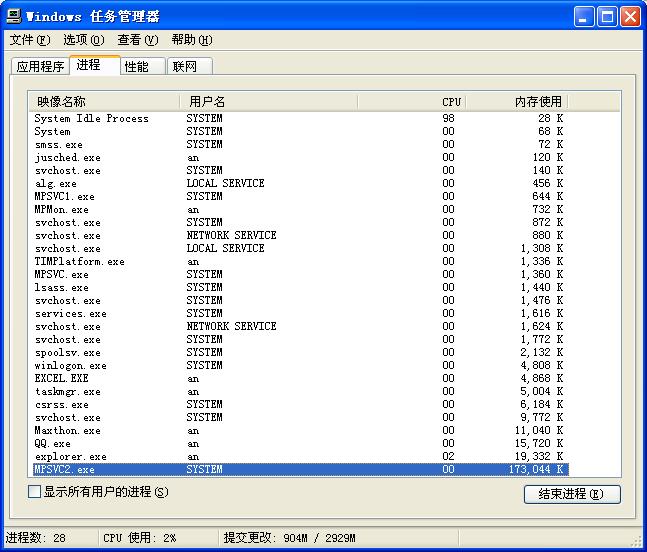The image size is (647, 552).
Task: Click the CPU 使用: 2% status entry
Action: [x=139, y=538]
